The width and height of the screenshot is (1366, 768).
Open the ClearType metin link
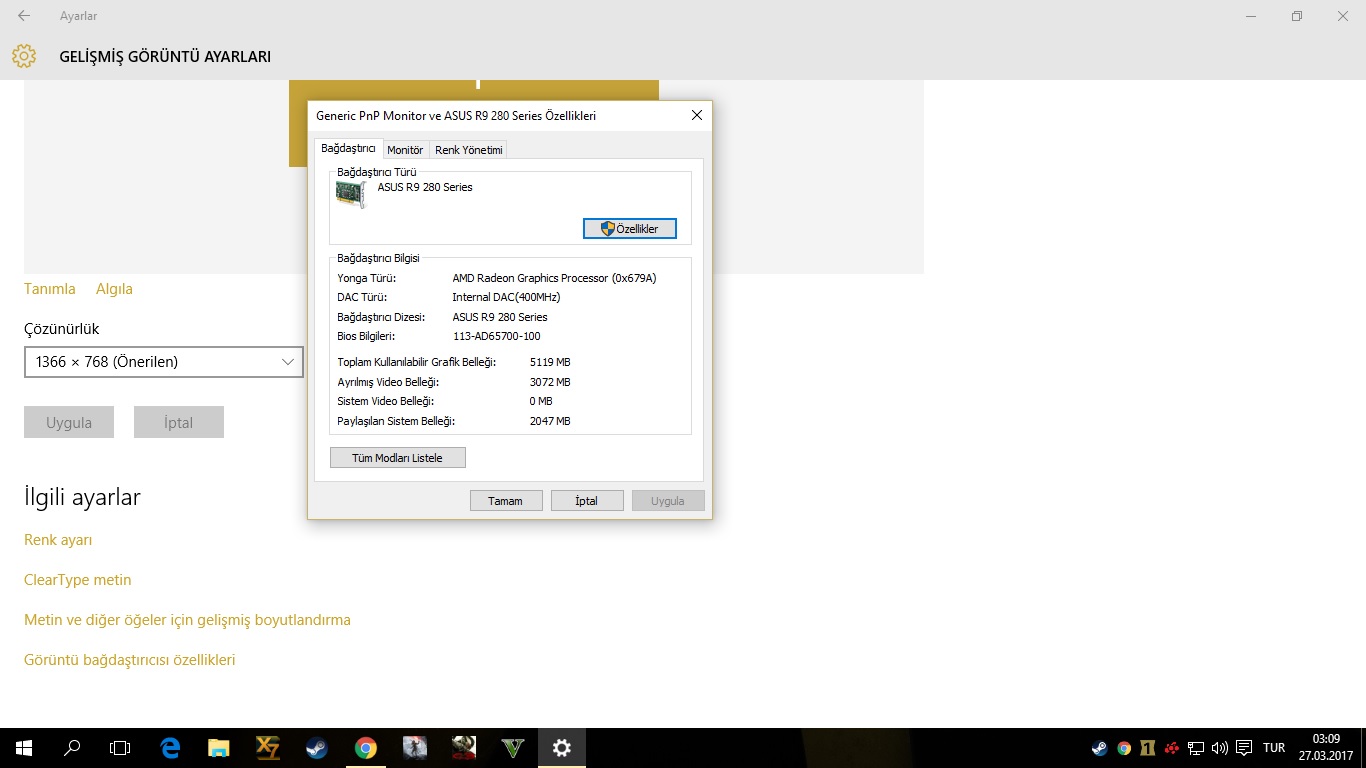click(78, 580)
